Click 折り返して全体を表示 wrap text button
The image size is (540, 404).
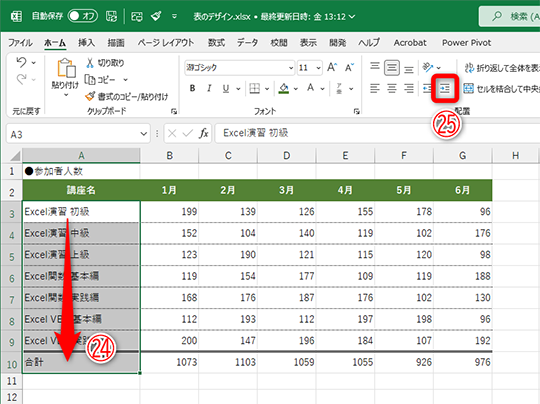pyautogui.click(x=502, y=68)
